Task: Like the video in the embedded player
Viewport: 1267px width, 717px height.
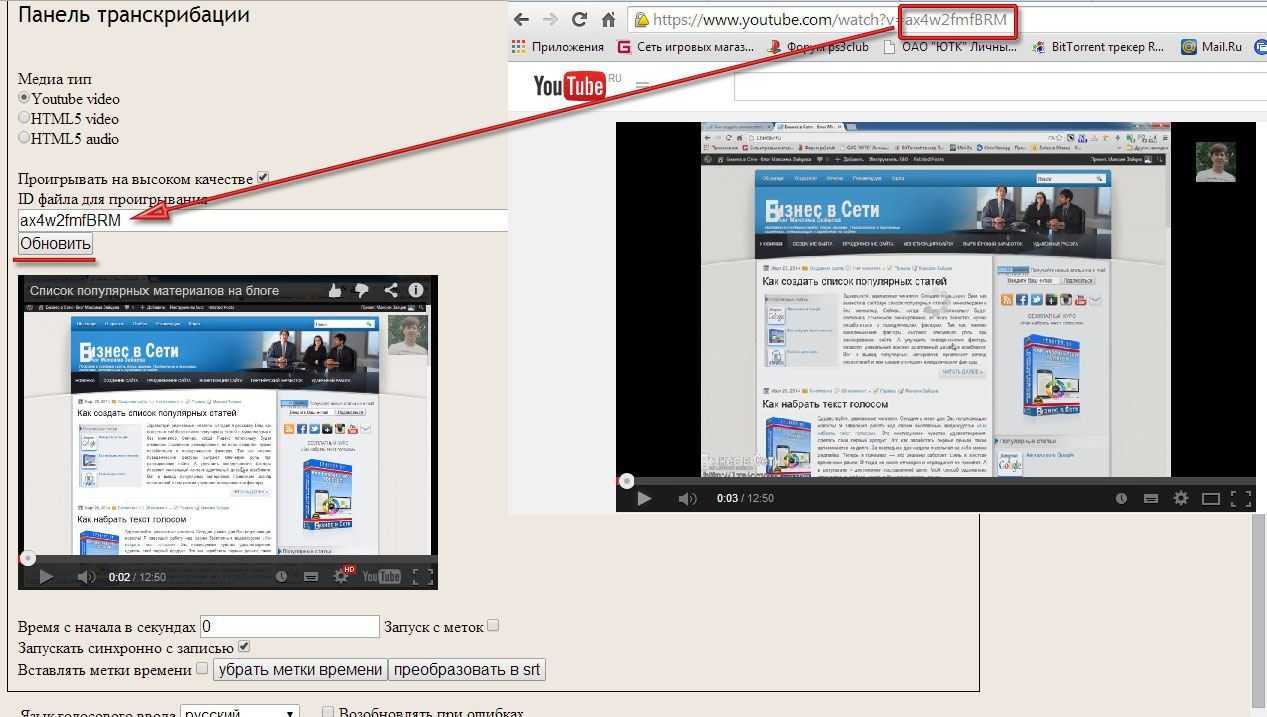Action: point(335,290)
